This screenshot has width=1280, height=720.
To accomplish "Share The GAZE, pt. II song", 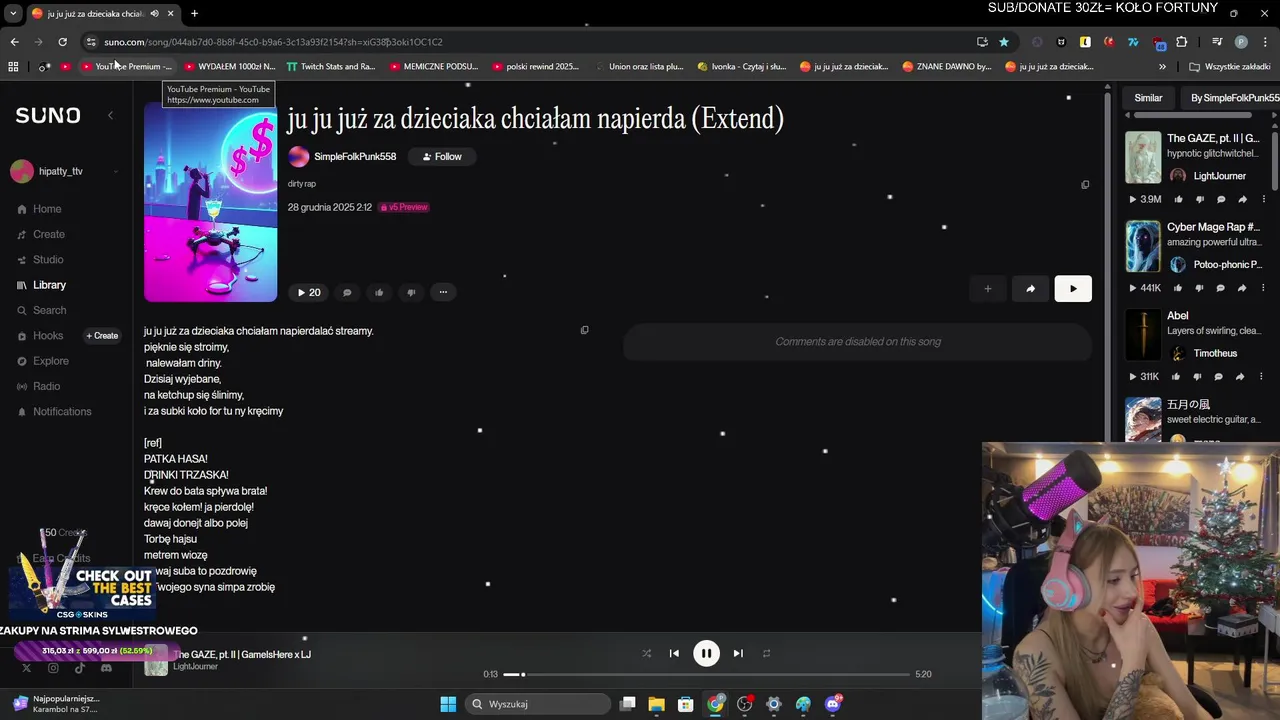I will (x=1243, y=199).
